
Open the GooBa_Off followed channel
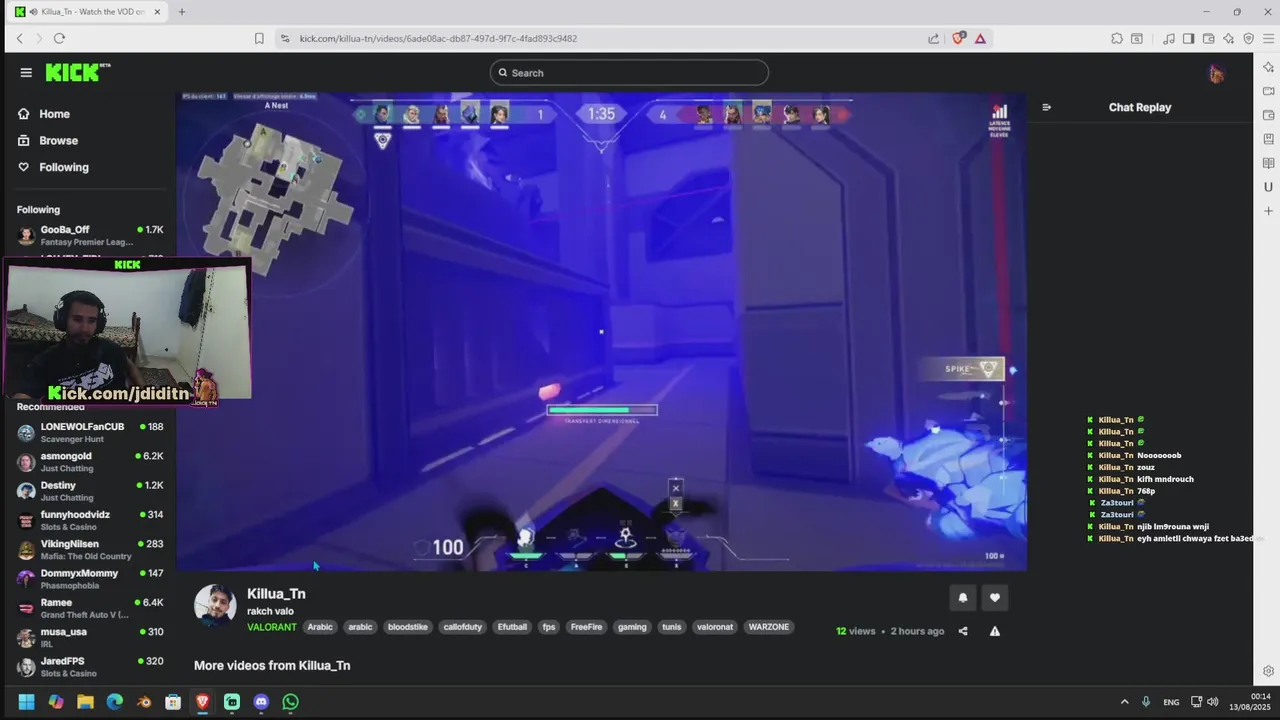pos(90,235)
